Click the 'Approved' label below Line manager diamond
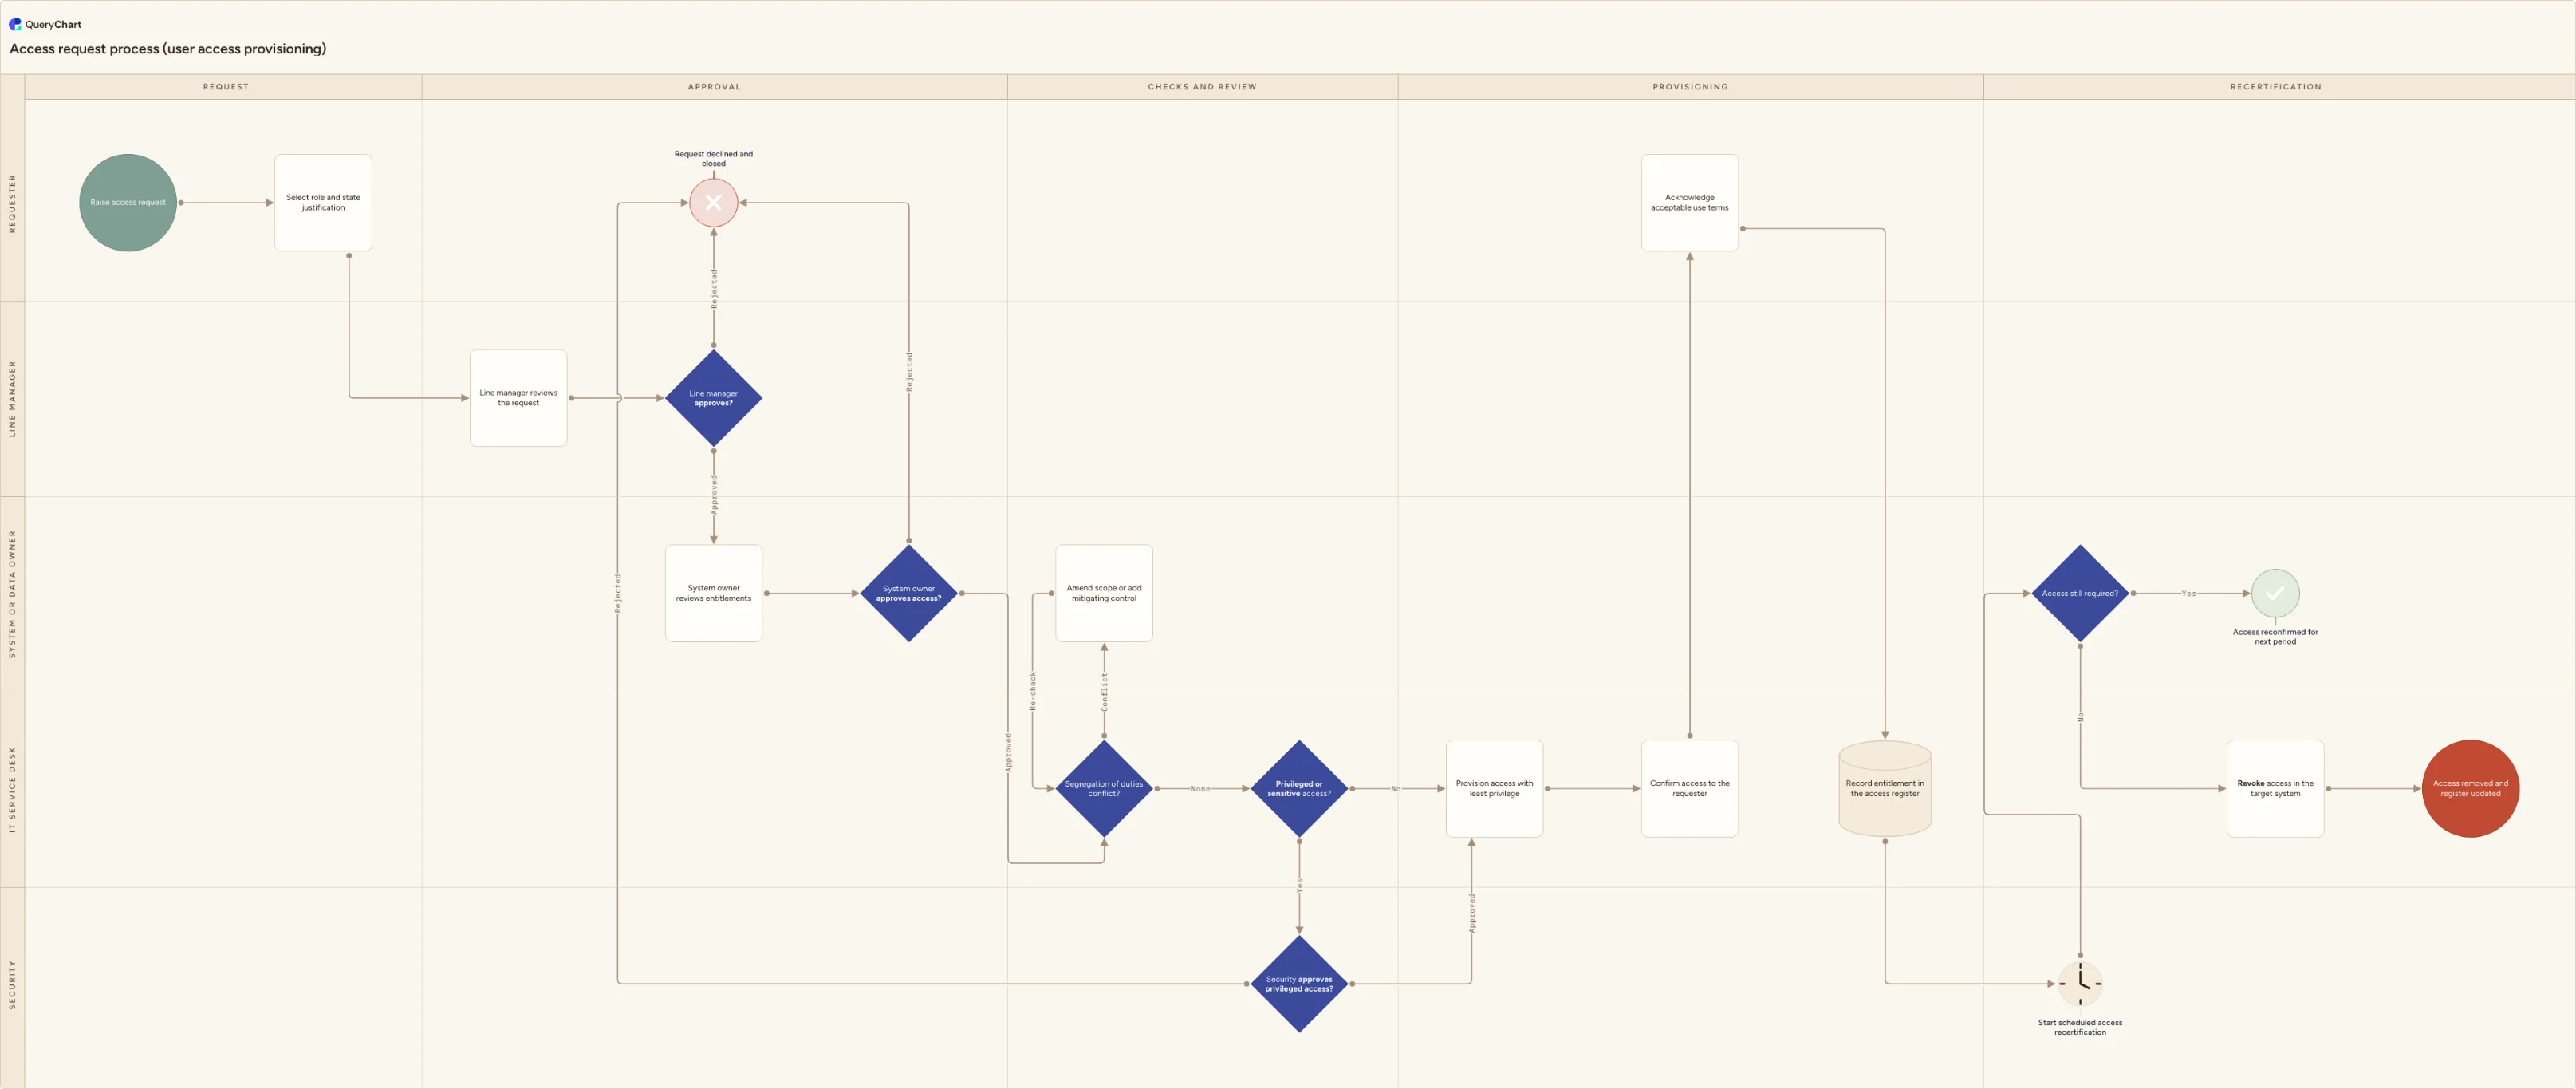This screenshot has width=2576, height=1089. [714, 495]
